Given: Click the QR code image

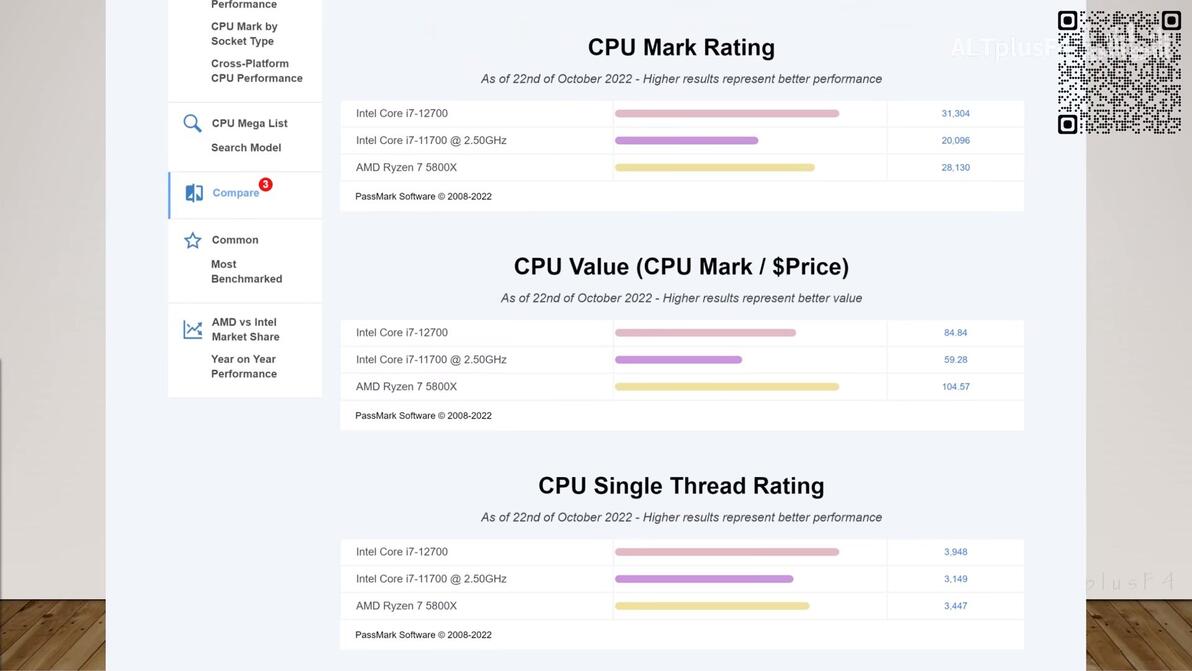Looking at the screenshot, I should pyautogui.click(x=1119, y=72).
